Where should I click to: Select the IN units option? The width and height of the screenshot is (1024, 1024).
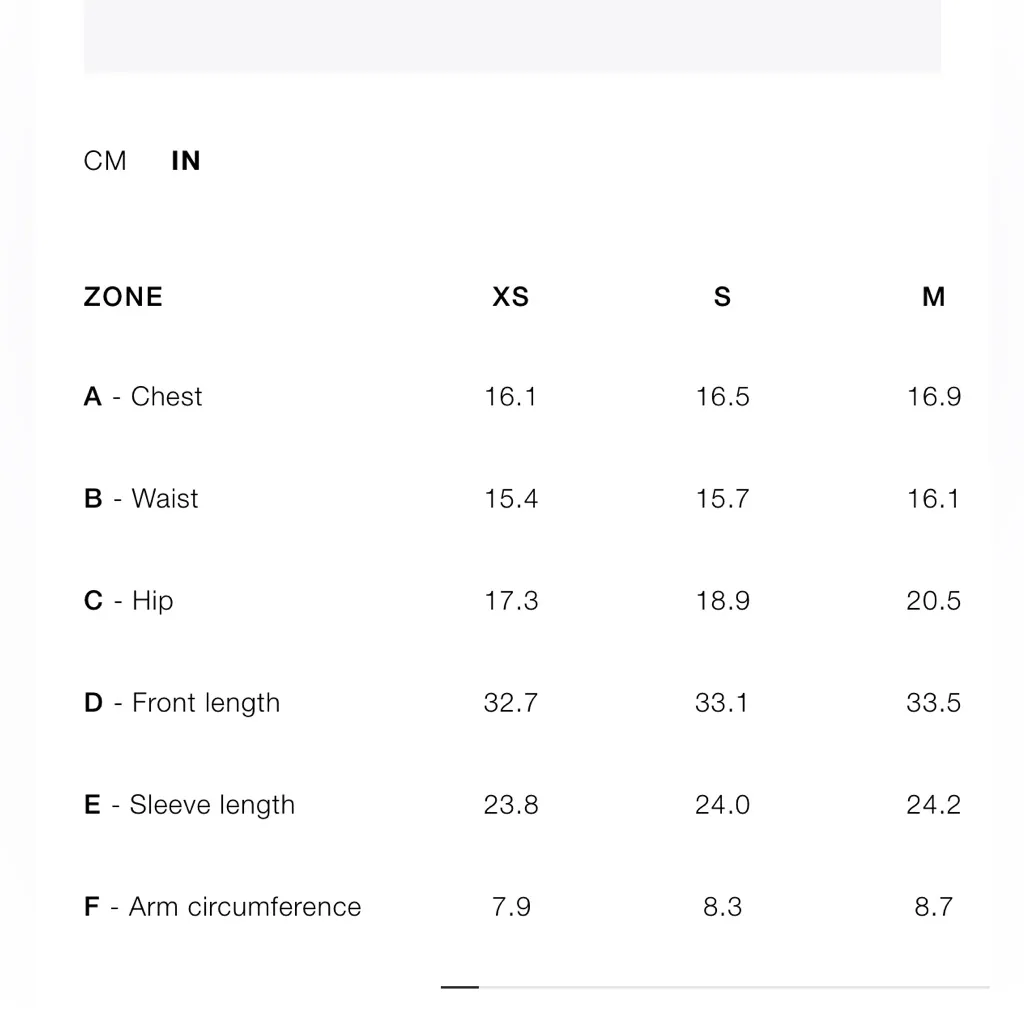(x=186, y=161)
